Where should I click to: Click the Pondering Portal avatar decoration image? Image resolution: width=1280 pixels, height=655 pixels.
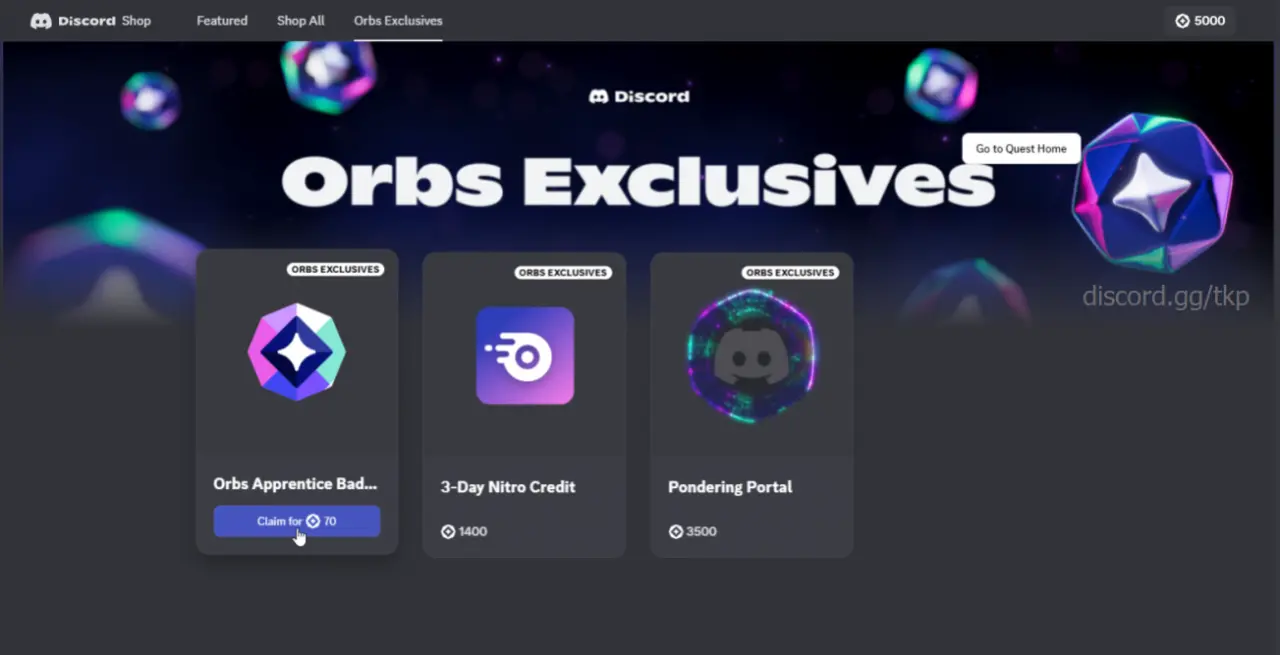pyautogui.click(x=752, y=355)
